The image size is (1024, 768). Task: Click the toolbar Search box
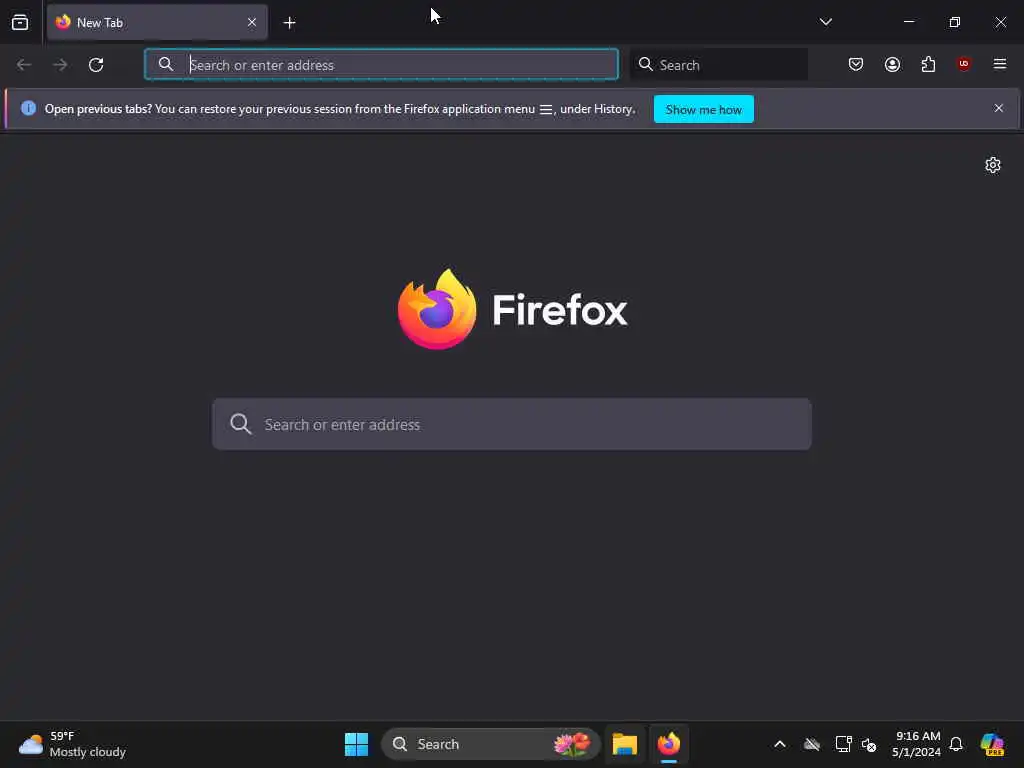pos(718,64)
